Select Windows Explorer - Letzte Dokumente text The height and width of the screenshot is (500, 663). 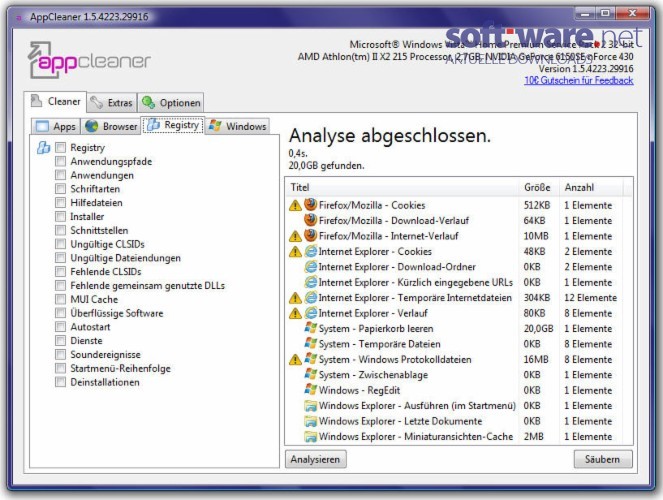[400, 421]
